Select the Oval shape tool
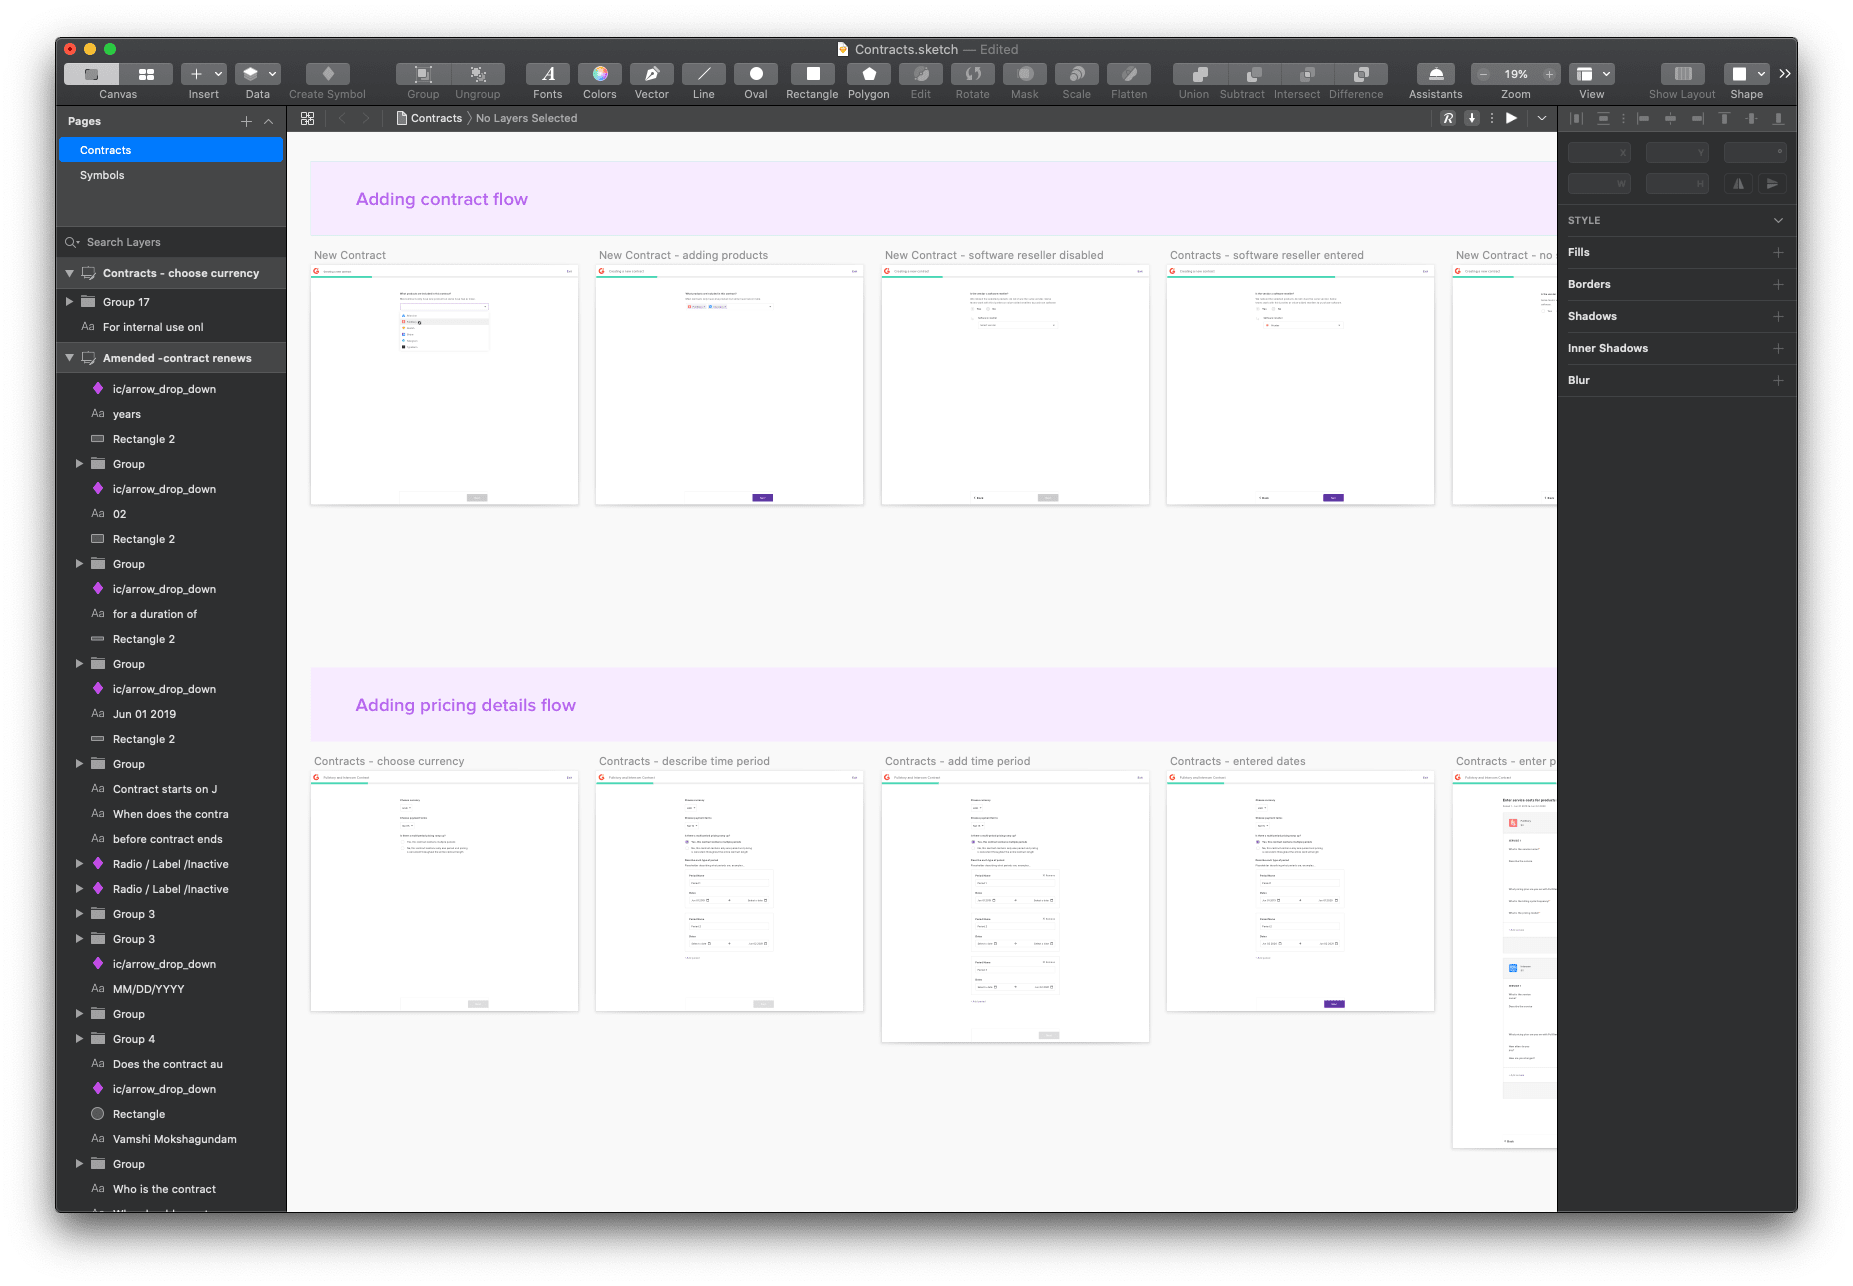Image resolution: width=1853 pixels, height=1286 pixels. (x=756, y=74)
